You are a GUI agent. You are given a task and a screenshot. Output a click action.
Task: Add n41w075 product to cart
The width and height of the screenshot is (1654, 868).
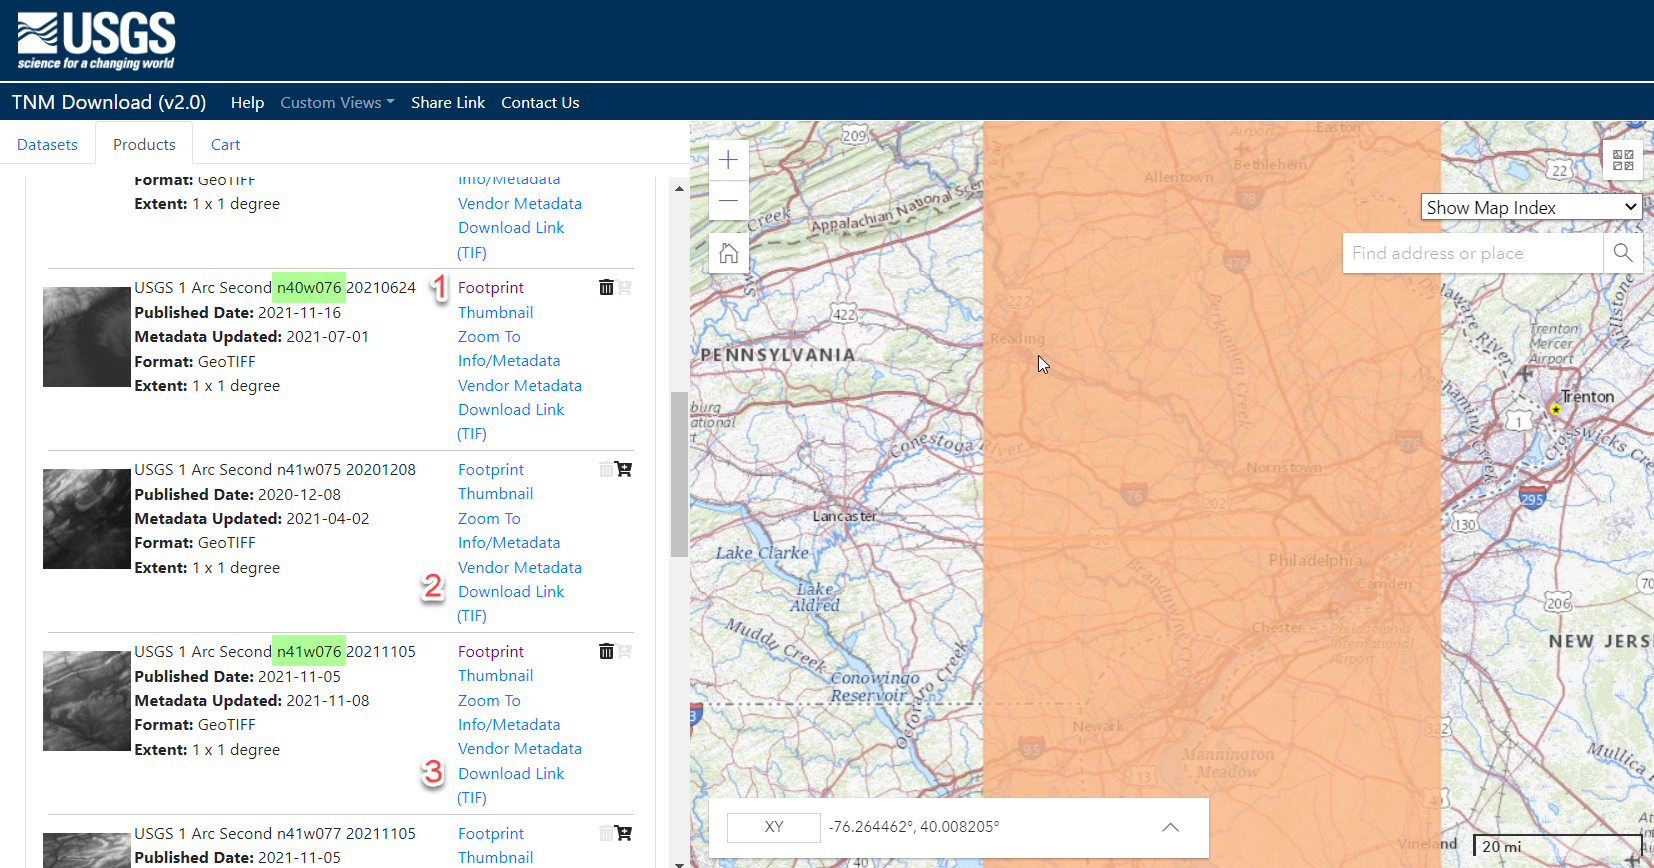point(624,470)
